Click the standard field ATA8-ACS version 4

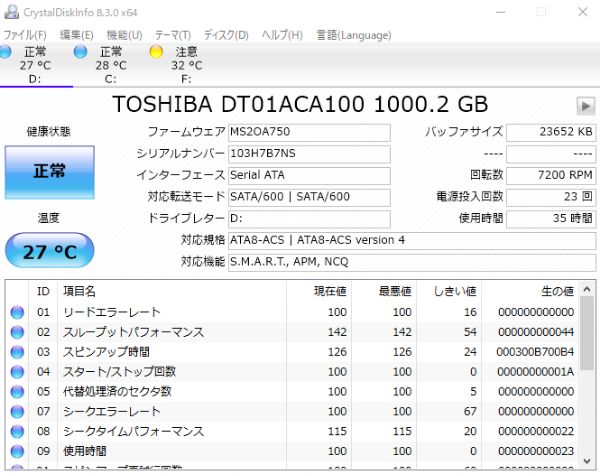(412, 241)
